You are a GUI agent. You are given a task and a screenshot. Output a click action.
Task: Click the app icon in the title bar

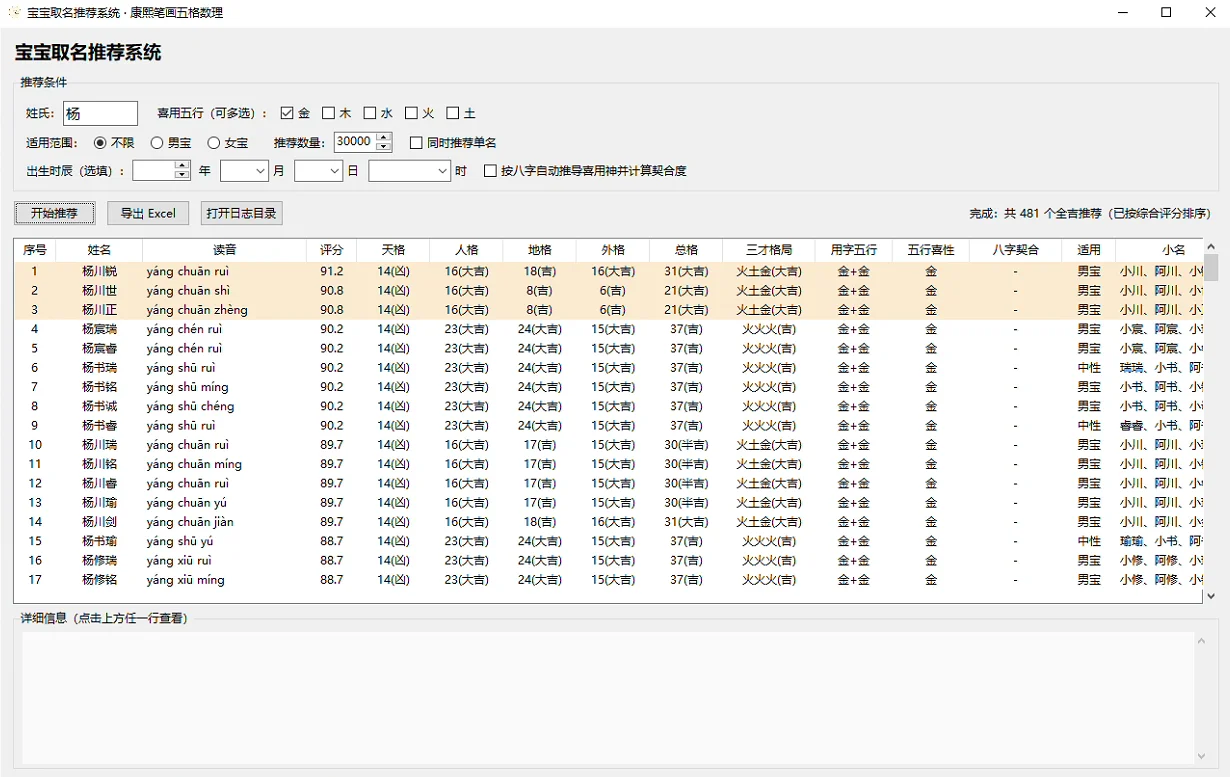(x=14, y=13)
